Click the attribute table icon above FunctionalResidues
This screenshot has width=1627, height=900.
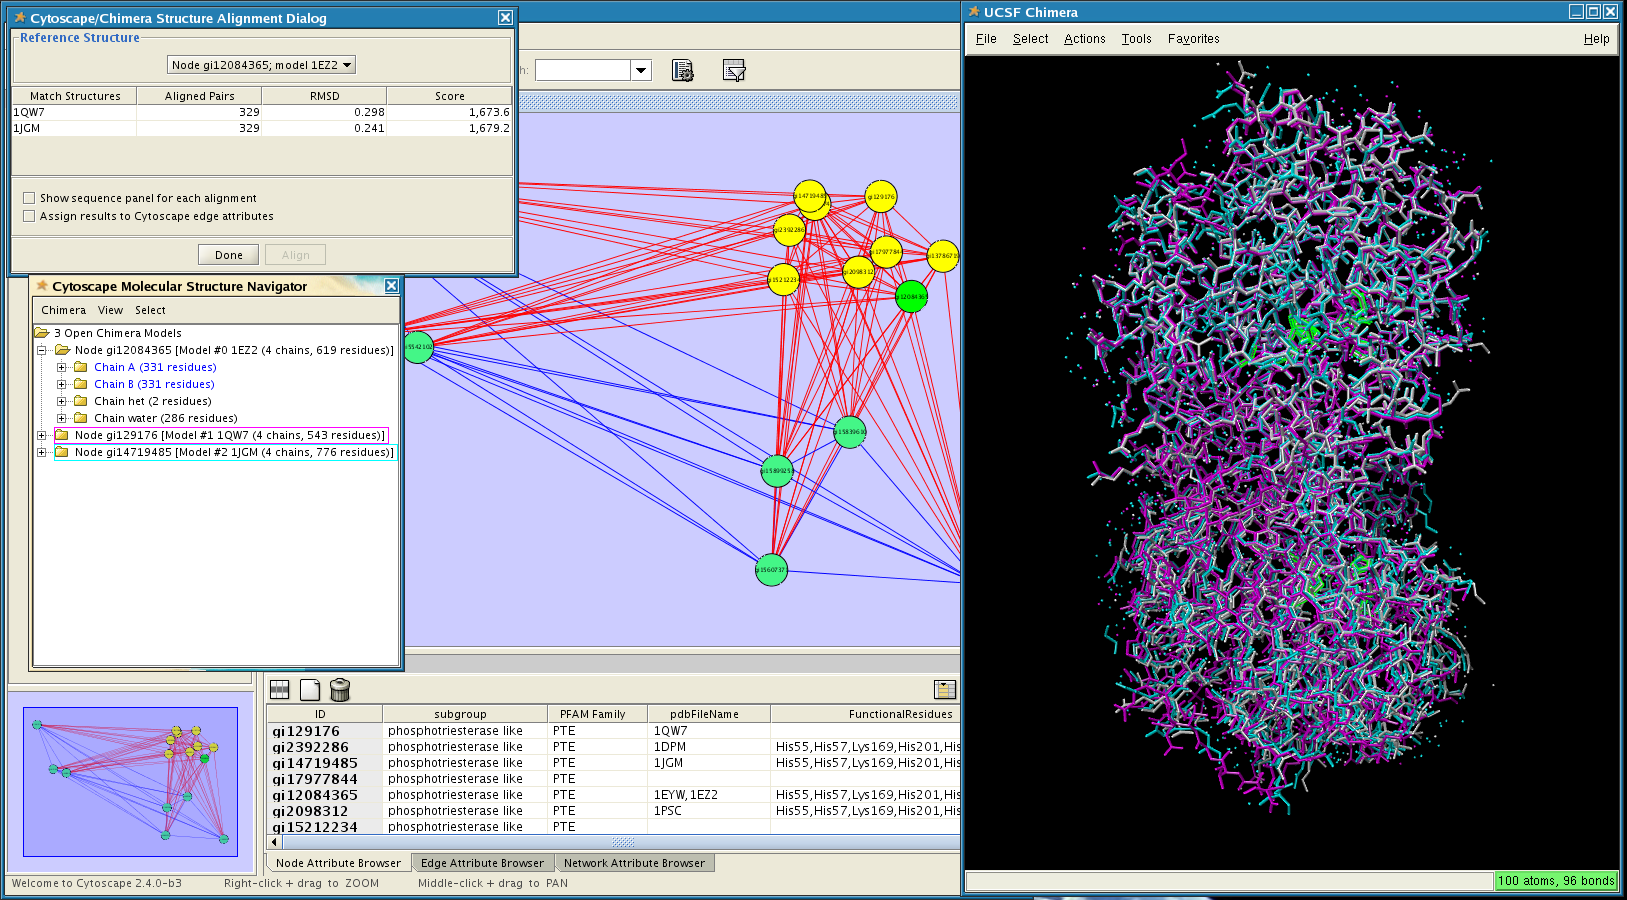pyautogui.click(x=944, y=690)
